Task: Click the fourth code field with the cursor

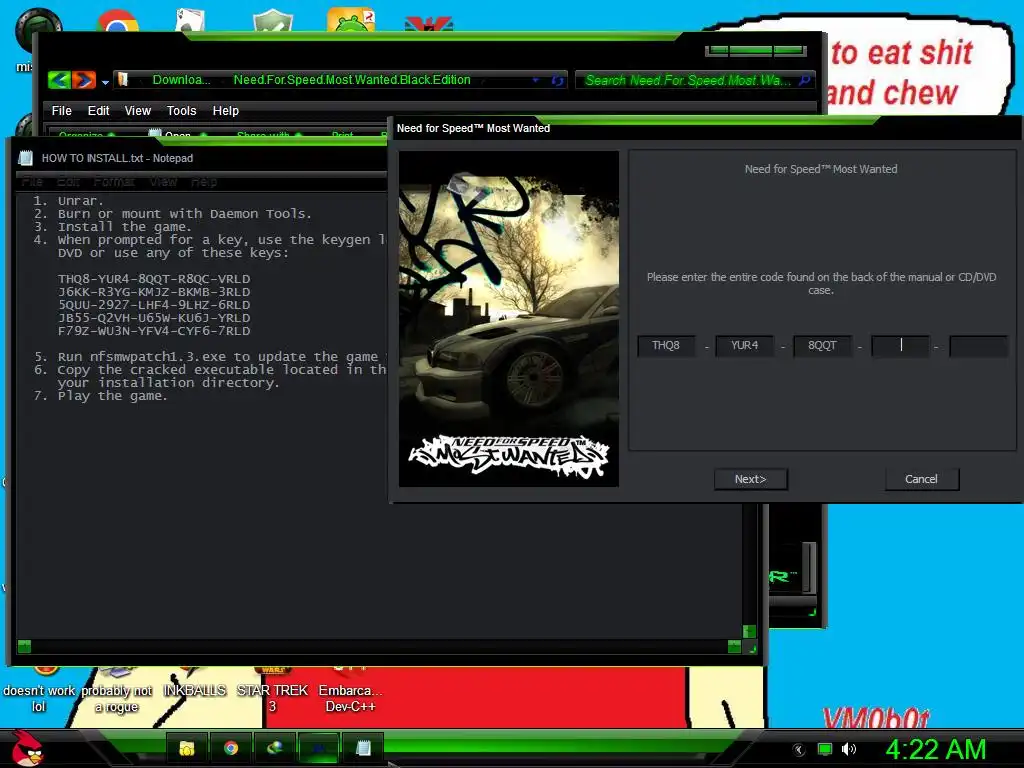Action: [x=901, y=345]
